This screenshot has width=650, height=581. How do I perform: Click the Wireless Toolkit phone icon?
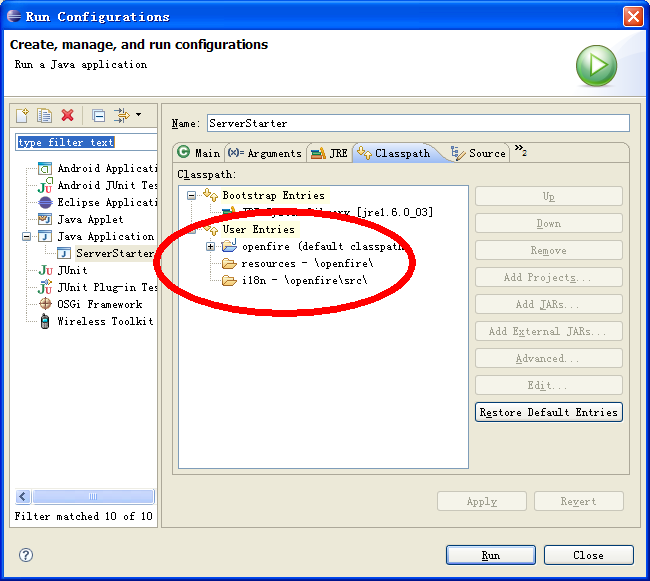45,321
